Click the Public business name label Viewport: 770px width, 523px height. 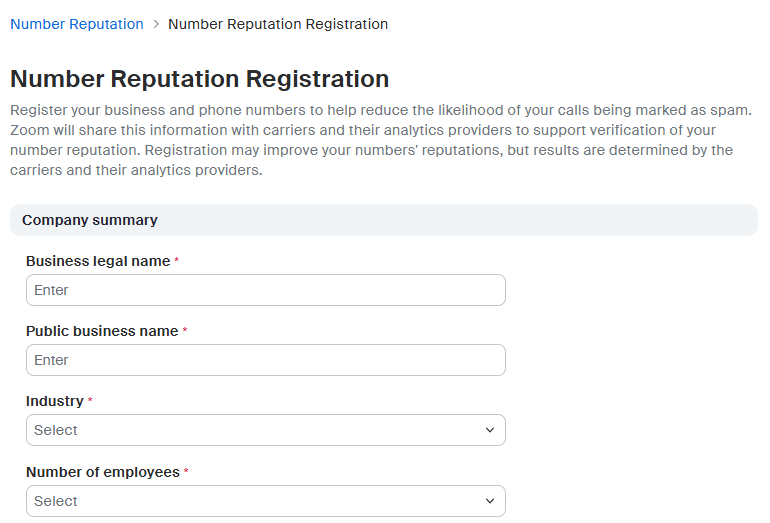(102, 331)
